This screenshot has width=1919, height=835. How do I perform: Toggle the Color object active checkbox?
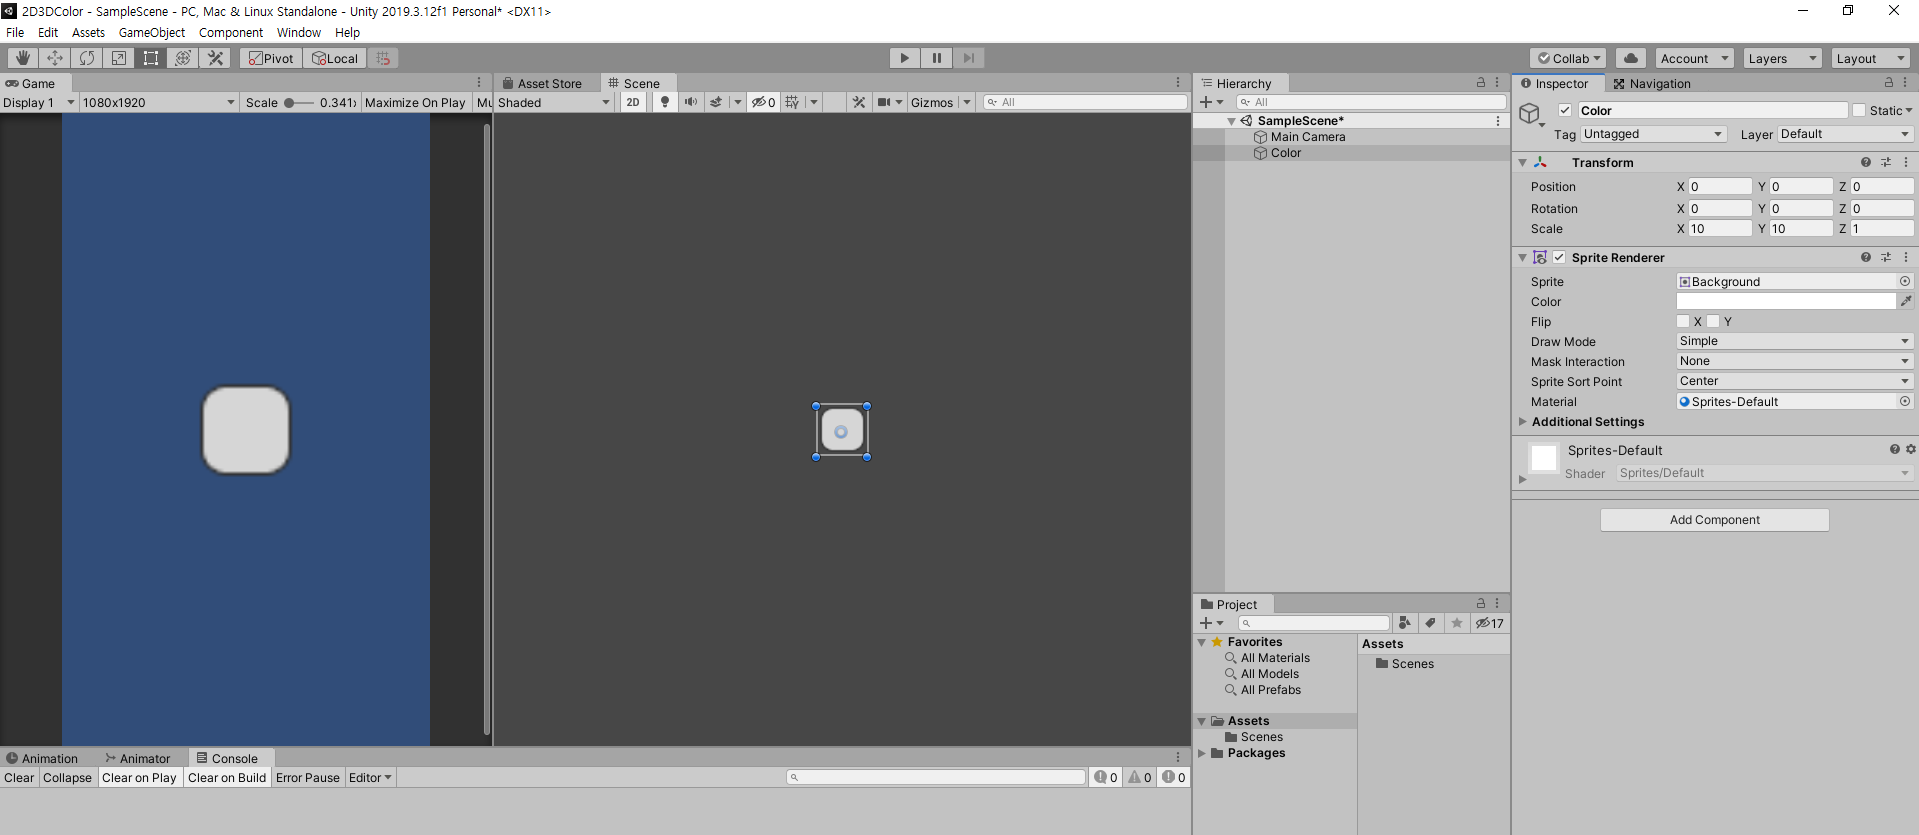[x=1565, y=111]
